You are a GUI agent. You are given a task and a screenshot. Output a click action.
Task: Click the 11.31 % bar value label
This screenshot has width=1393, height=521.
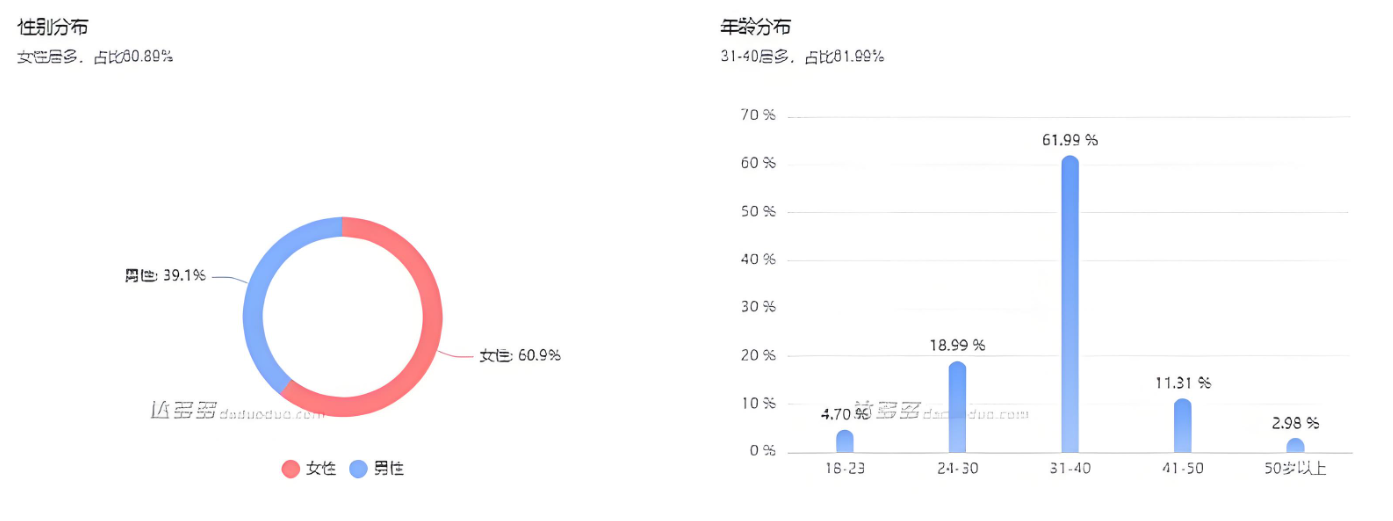(1182, 383)
